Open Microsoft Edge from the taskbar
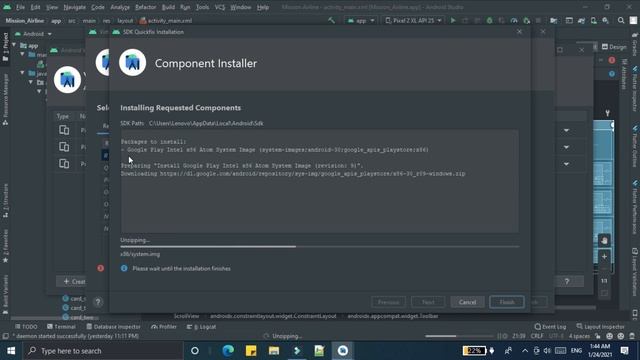The height and width of the screenshot is (360, 640). (228, 351)
